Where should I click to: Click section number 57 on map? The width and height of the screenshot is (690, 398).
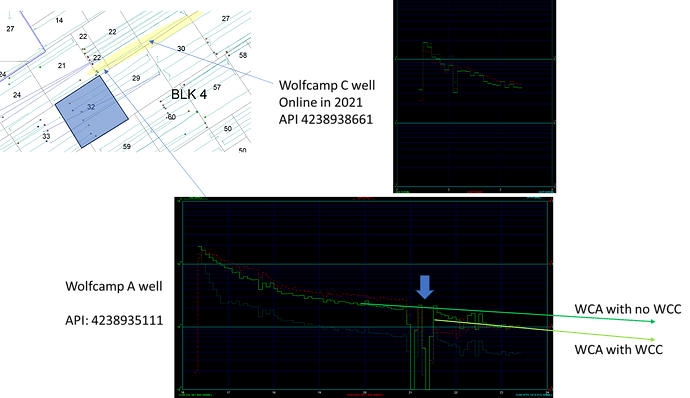coord(217,87)
